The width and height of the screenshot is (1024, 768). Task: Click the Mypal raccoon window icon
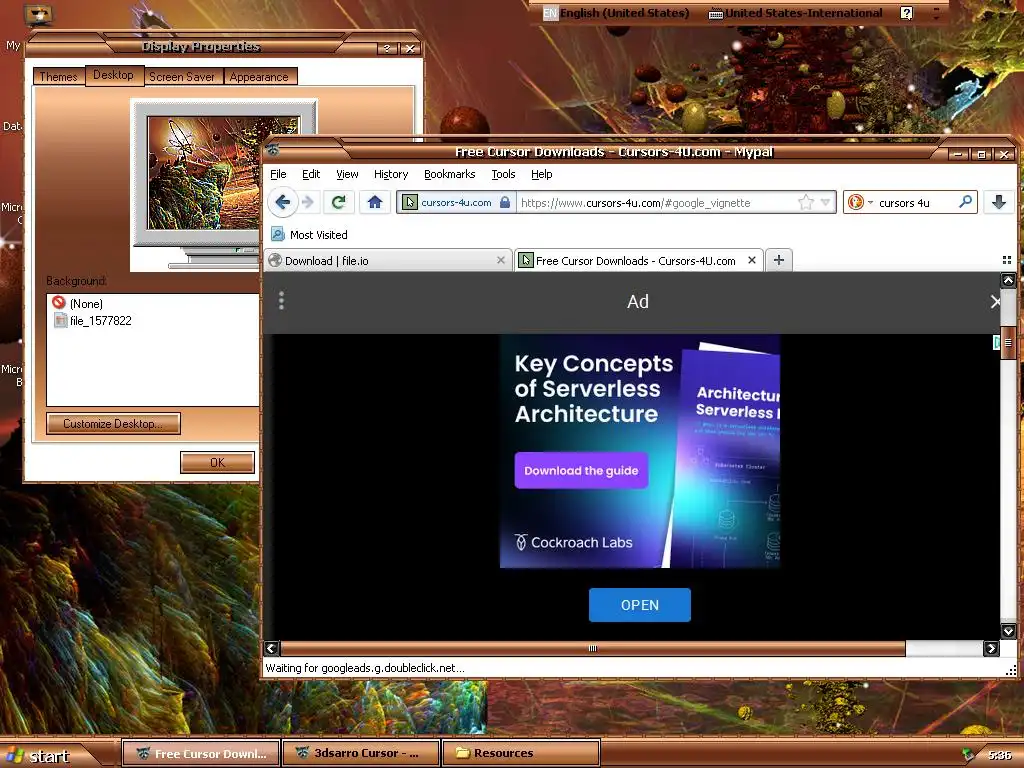tap(273, 150)
